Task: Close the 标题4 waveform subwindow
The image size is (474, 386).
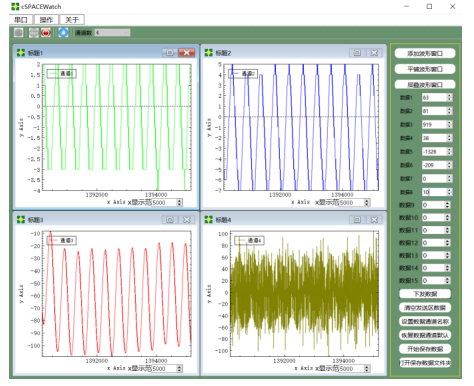Action: tap(374, 220)
